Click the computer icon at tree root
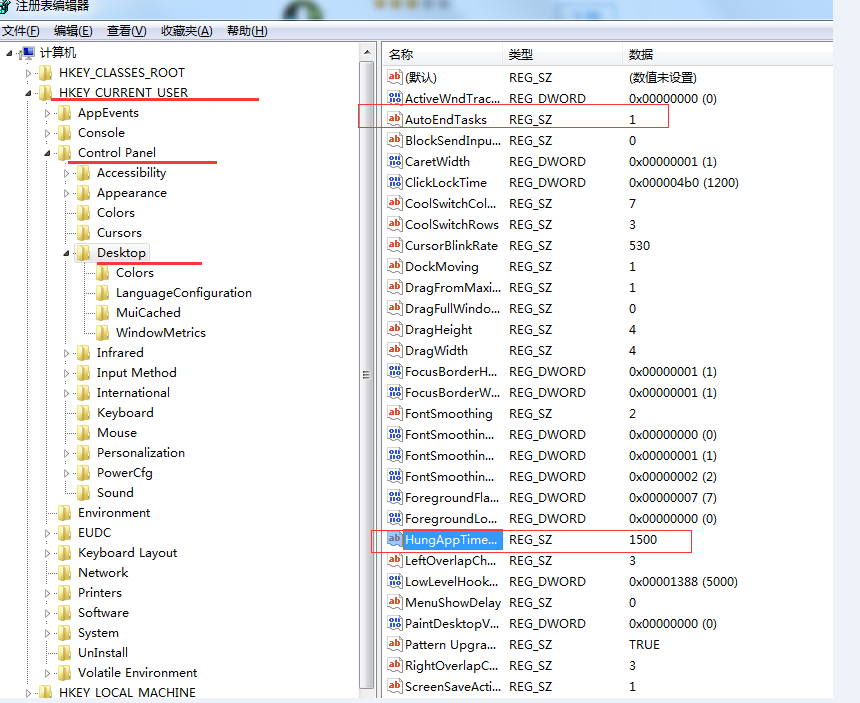Screen dimensions: 860x703 point(27,53)
